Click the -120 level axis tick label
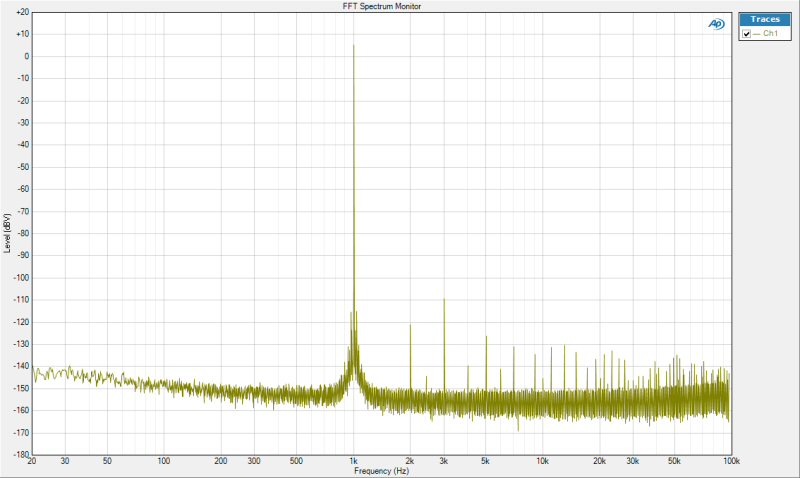 coord(21,322)
